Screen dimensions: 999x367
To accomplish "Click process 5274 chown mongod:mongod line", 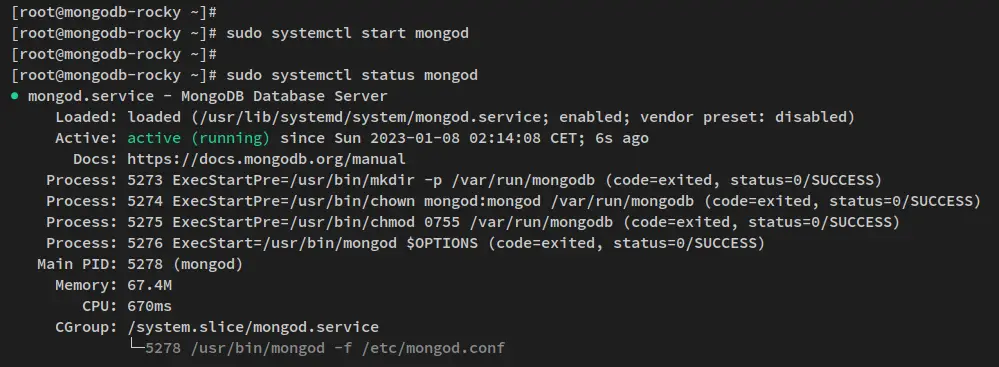I will tap(513, 201).
